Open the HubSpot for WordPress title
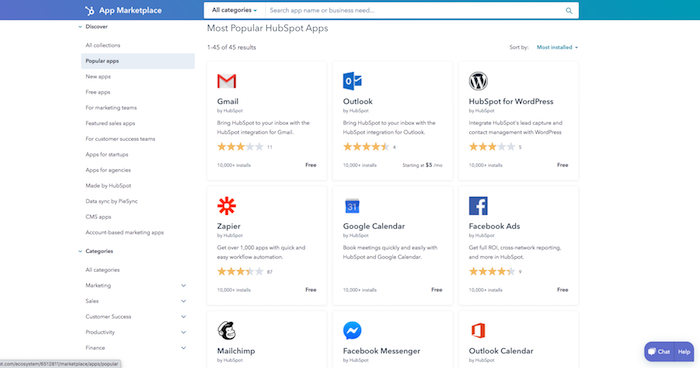700x368 pixels. click(511, 102)
